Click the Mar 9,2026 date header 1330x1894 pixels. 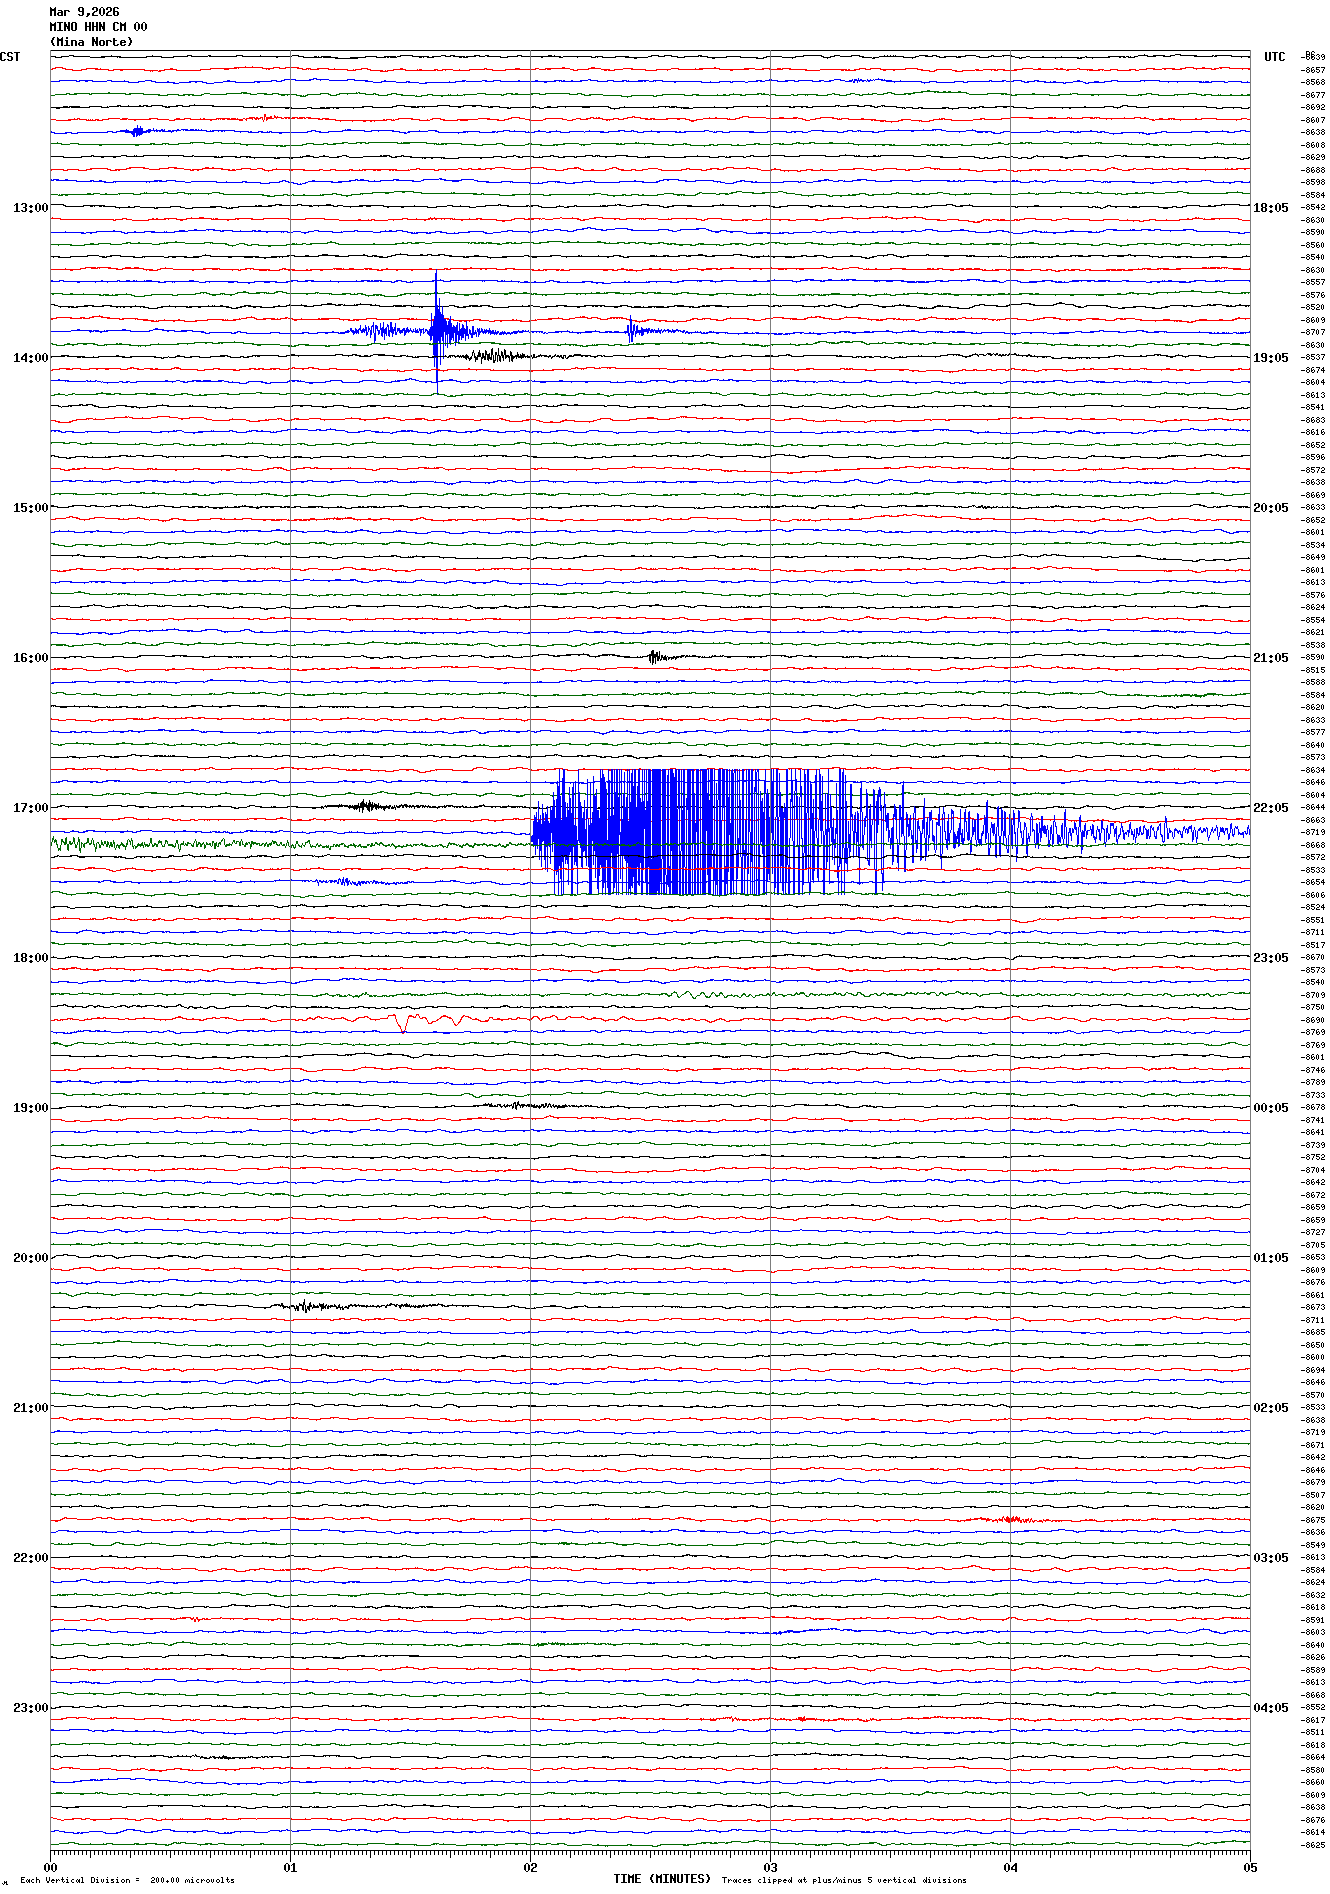tap(84, 12)
